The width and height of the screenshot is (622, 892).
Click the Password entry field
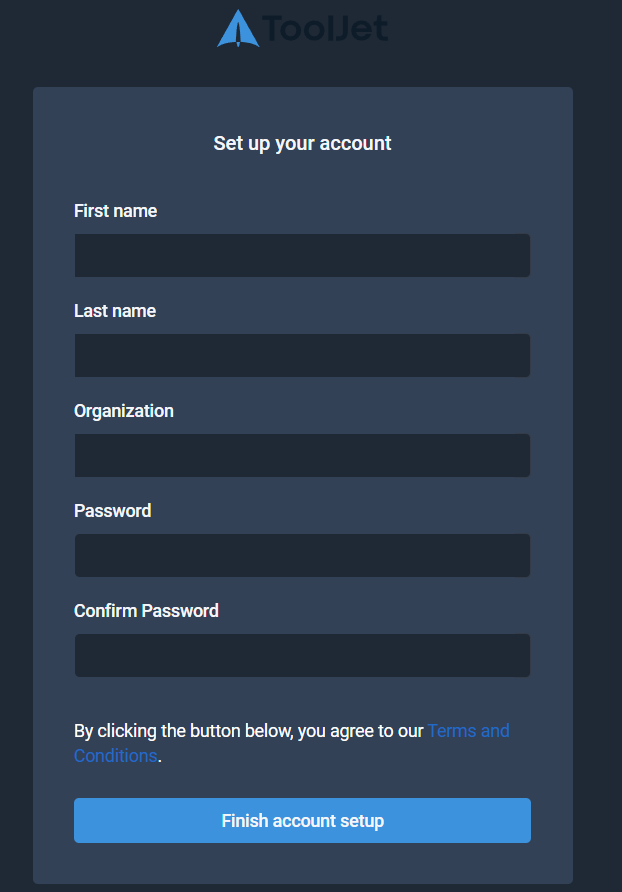302,555
